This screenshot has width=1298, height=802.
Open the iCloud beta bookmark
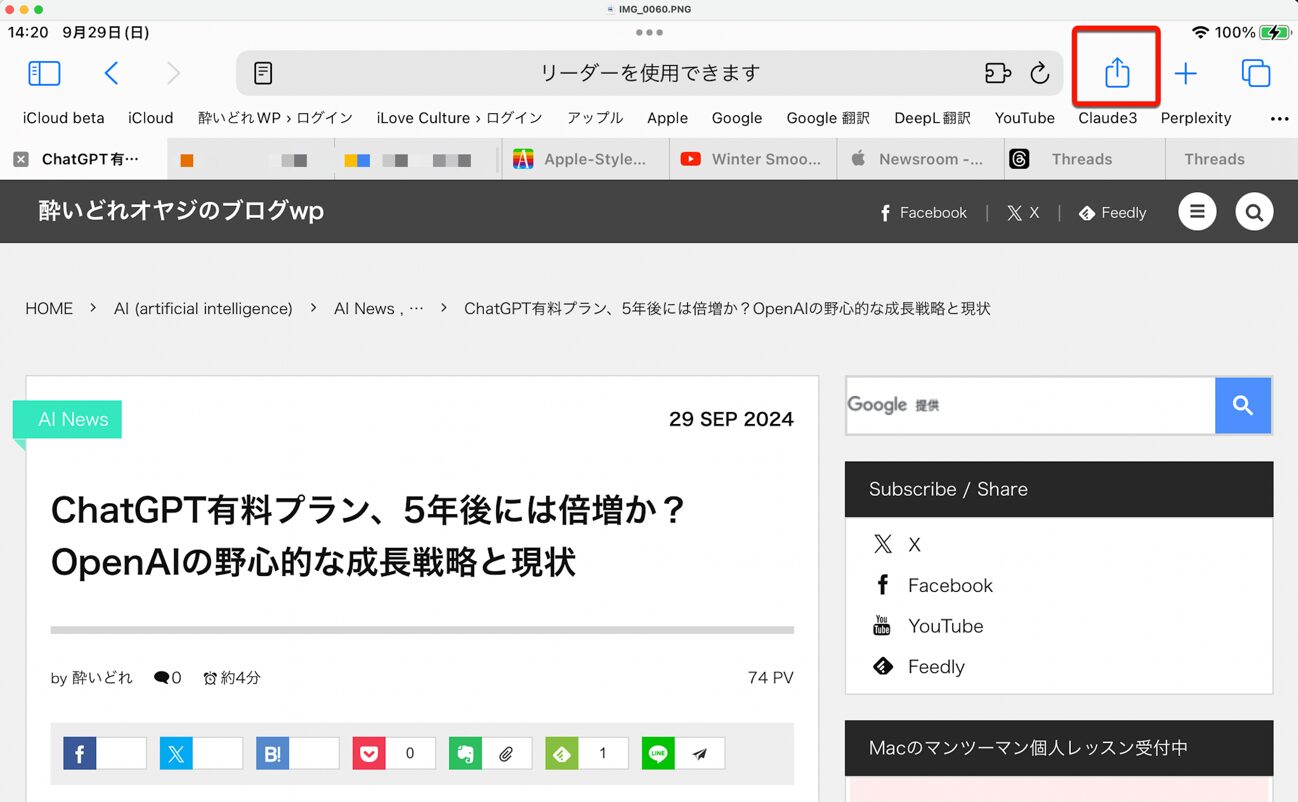pyautogui.click(x=63, y=118)
